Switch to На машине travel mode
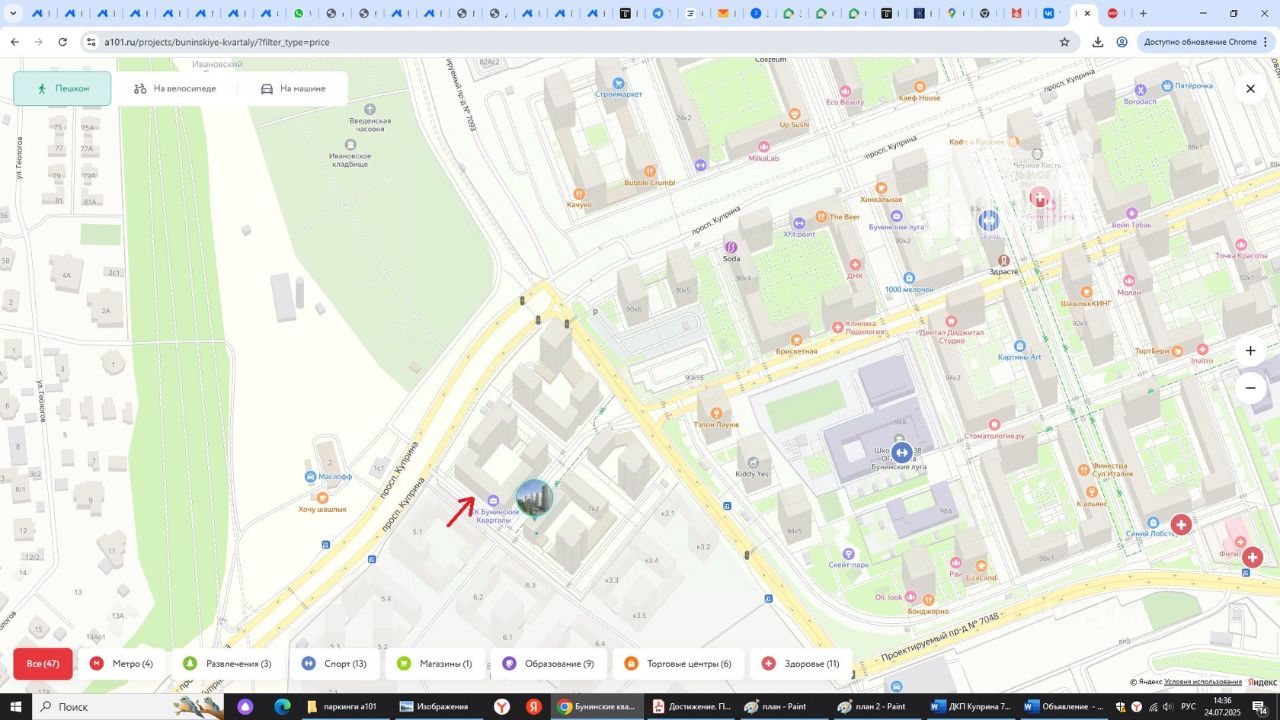 click(293, 89)
